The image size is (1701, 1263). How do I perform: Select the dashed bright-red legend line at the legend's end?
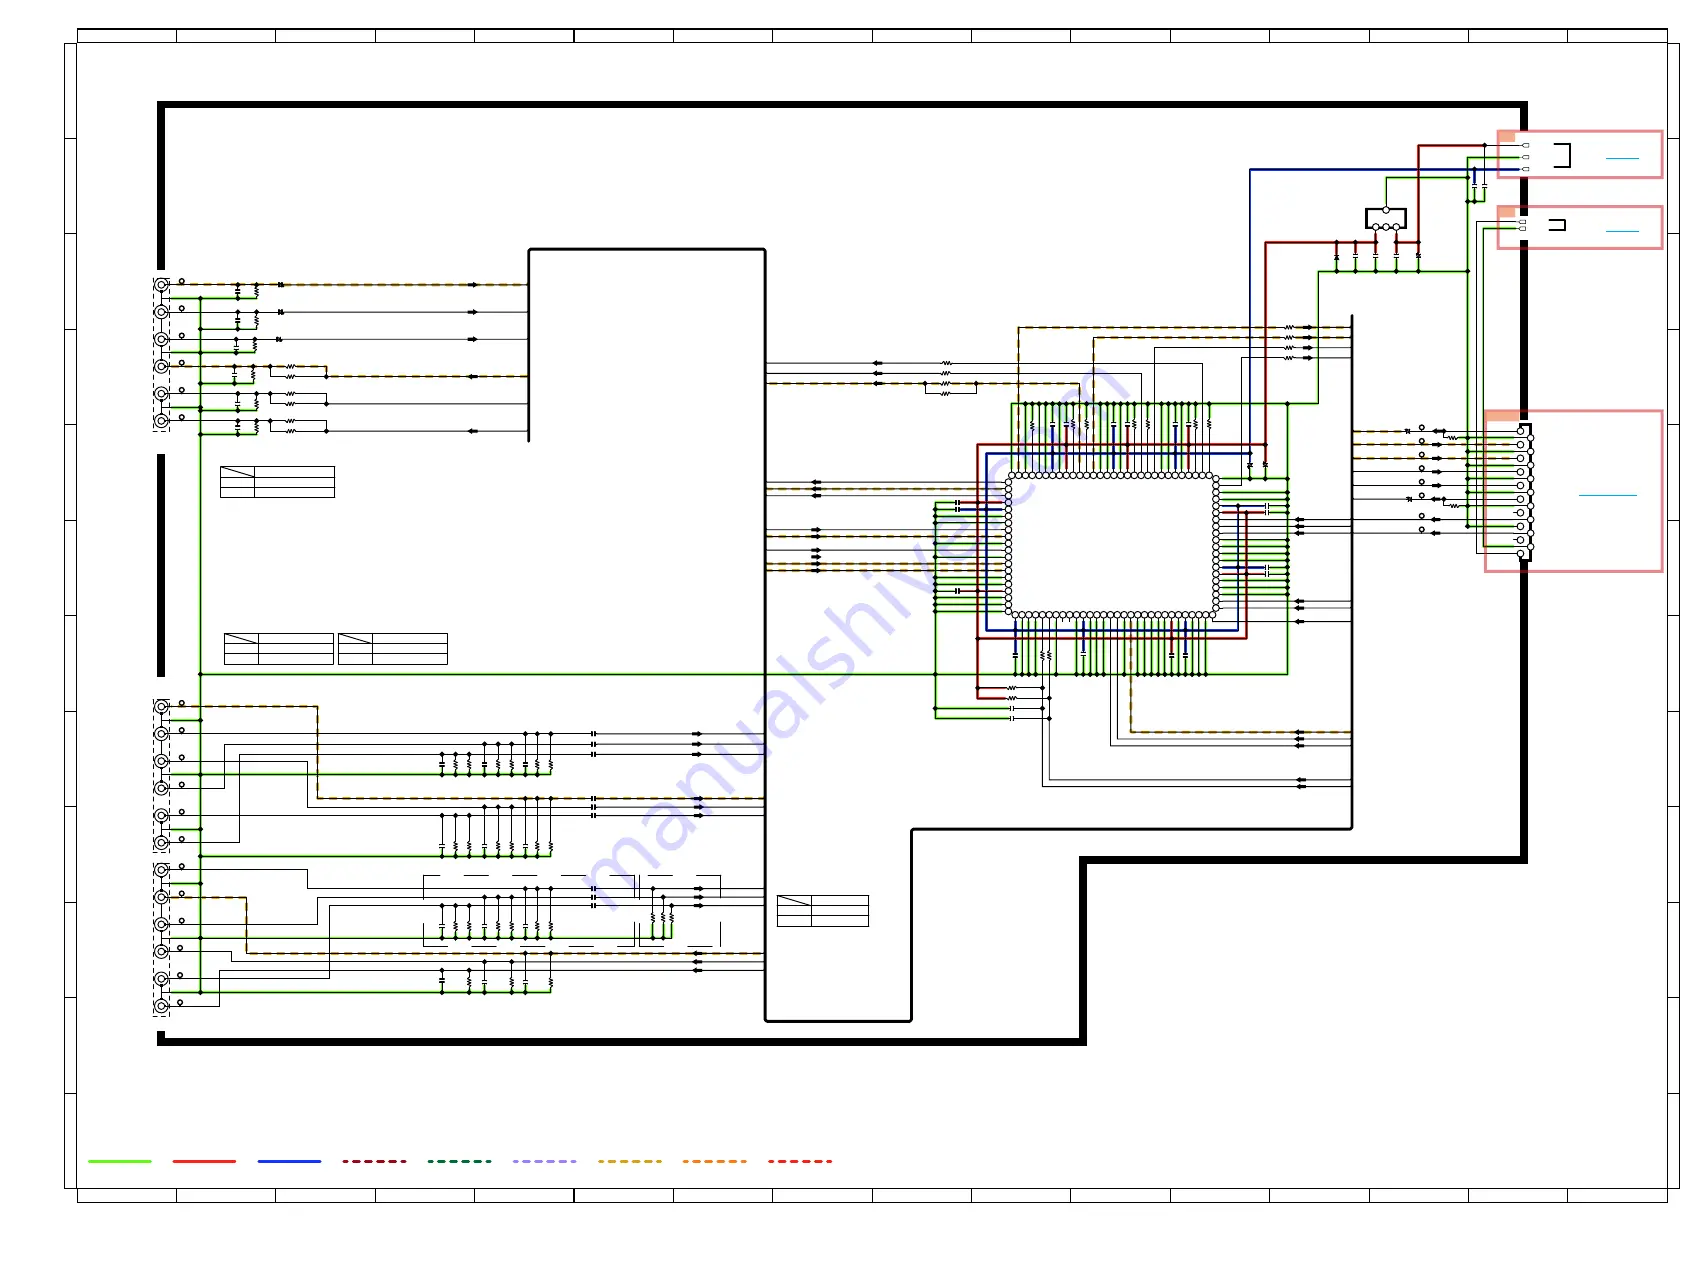tap(800, 1161)
